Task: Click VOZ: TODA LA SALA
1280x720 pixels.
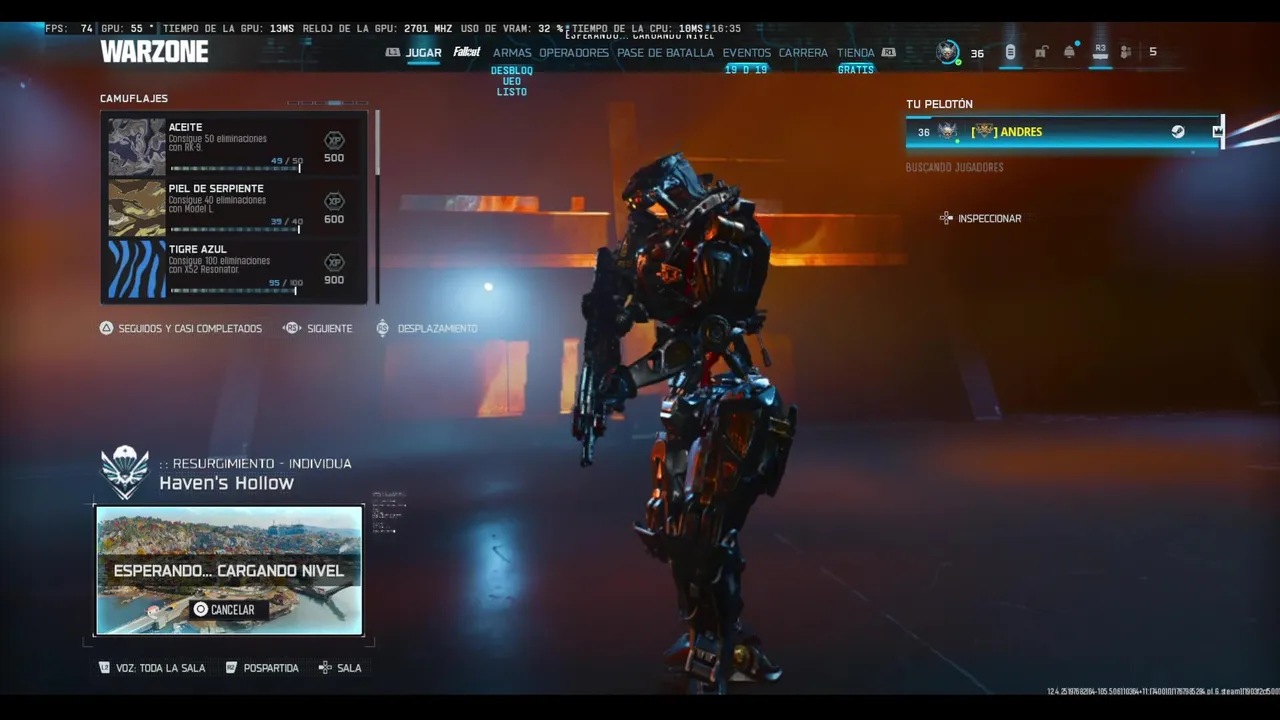Action: click(x=160, y=668)
